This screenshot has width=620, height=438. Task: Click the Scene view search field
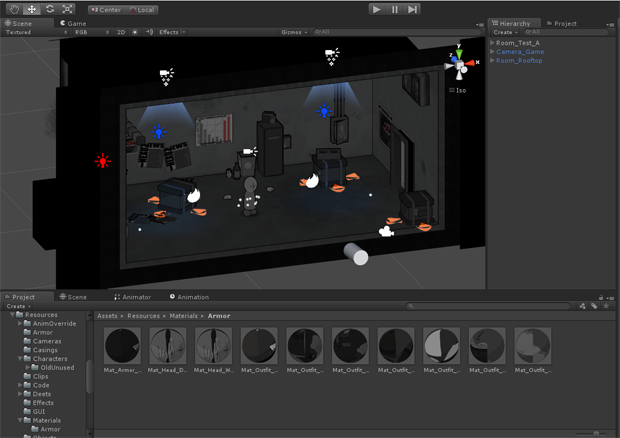[x=397, y=32]
